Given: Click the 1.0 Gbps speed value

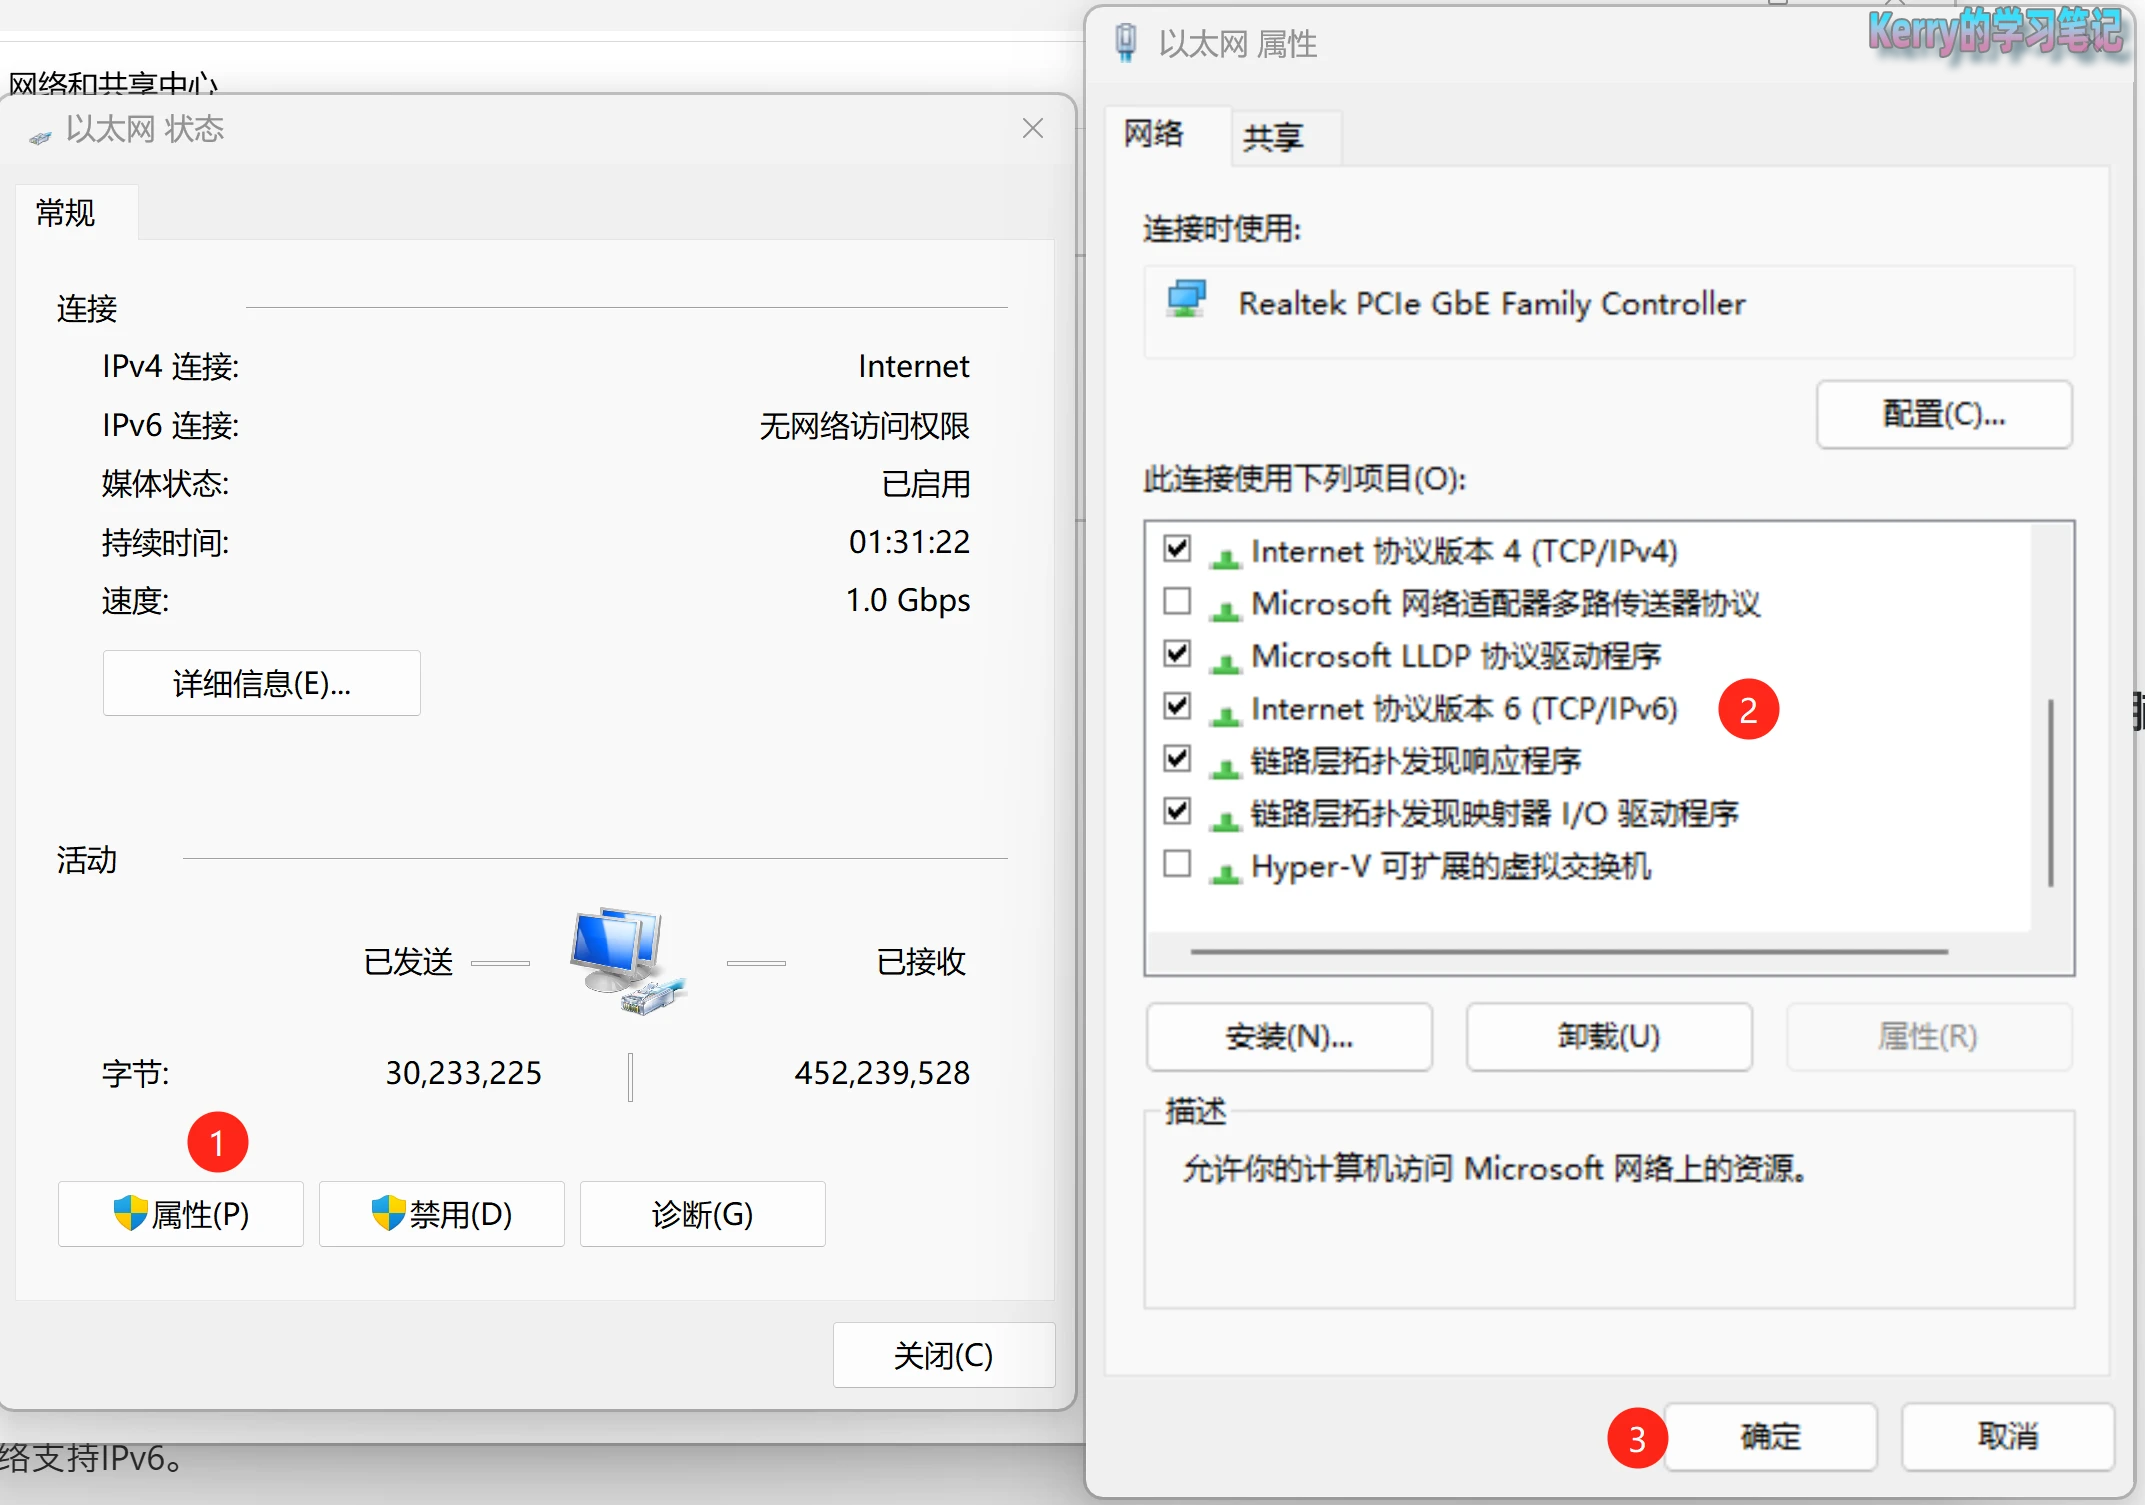Looking at the screenshot, I should (908, 600).
